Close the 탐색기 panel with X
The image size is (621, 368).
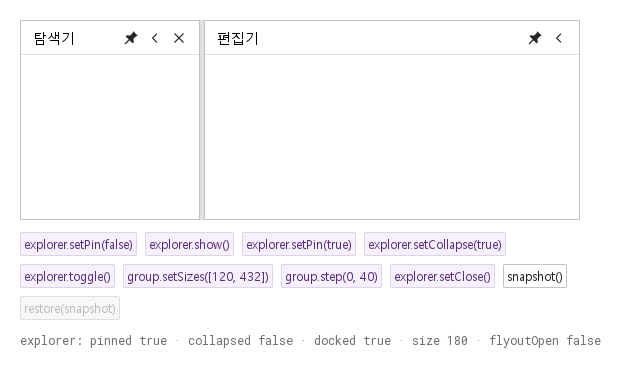click(179, 38)
